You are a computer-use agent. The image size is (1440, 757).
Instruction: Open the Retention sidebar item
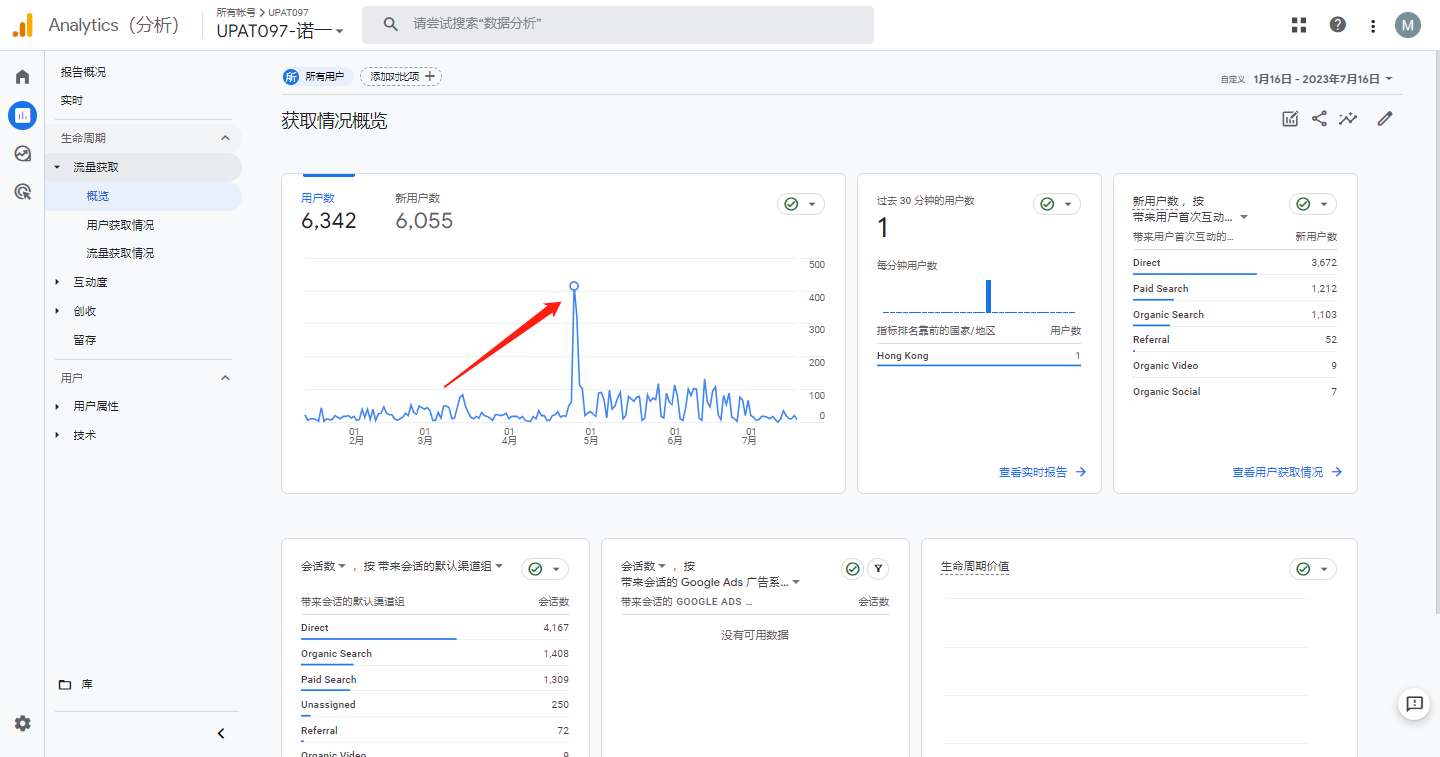click(x=85, y=340)
